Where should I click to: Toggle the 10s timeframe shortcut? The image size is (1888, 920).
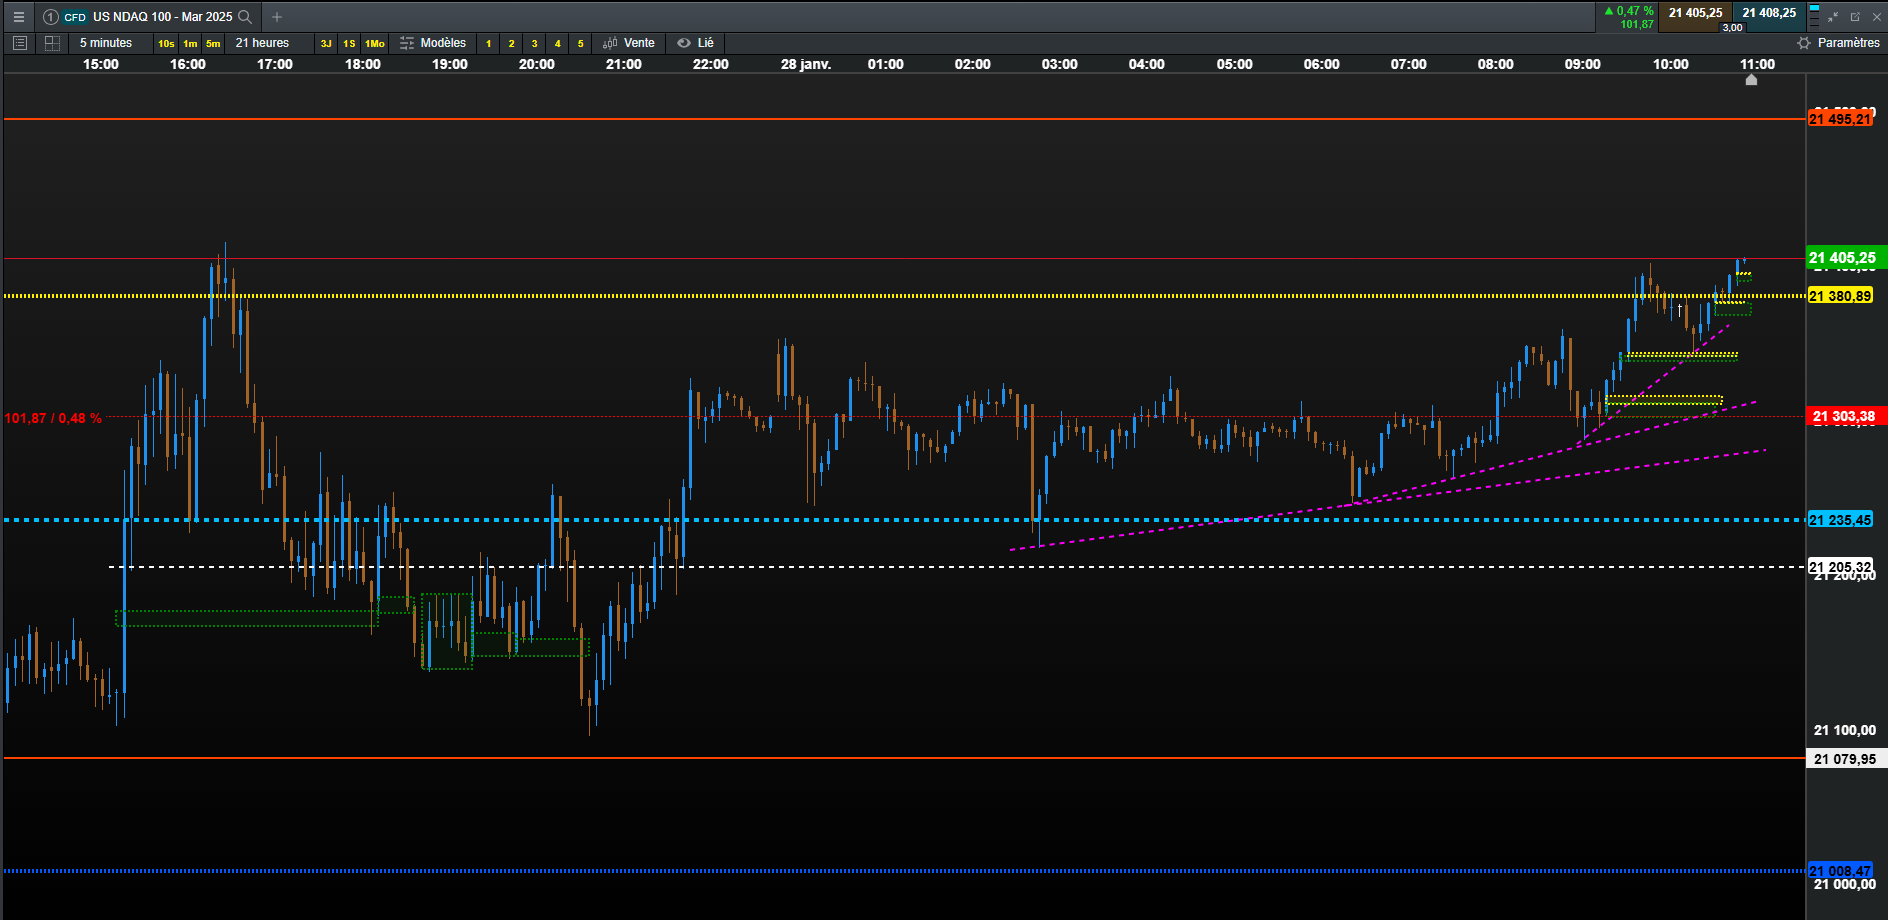point(166,43)
